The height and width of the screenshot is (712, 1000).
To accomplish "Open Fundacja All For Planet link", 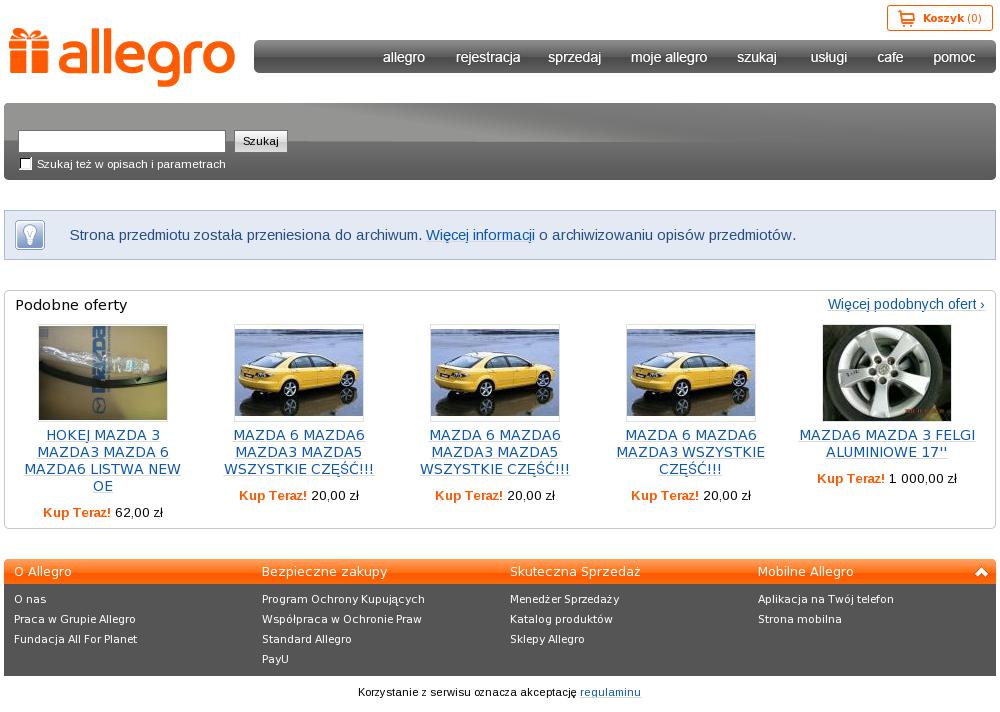I will (x=75, y=639).
